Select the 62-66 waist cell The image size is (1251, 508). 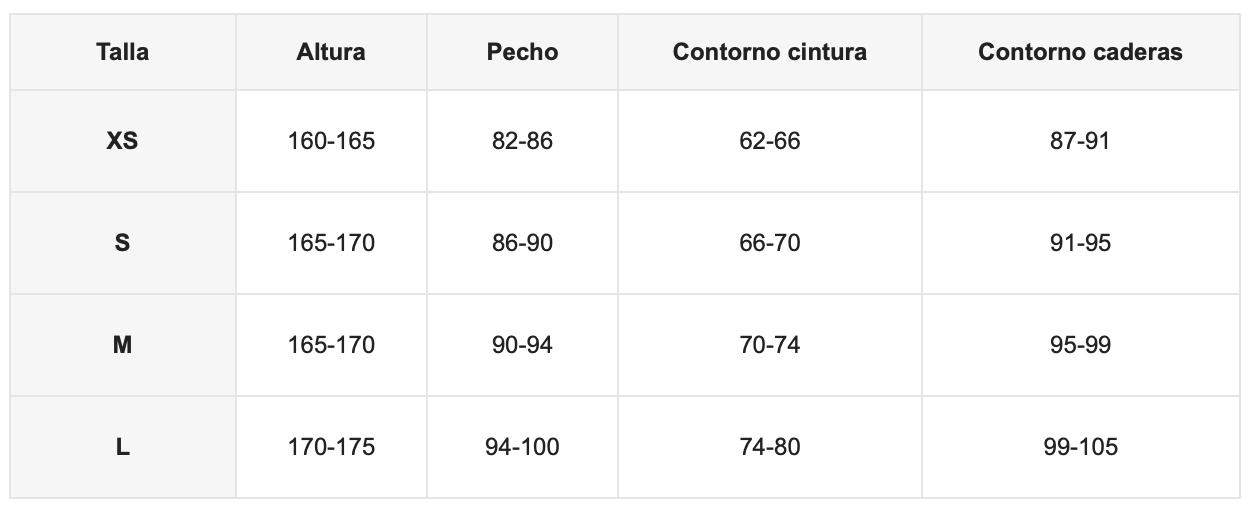click(770, 141)
